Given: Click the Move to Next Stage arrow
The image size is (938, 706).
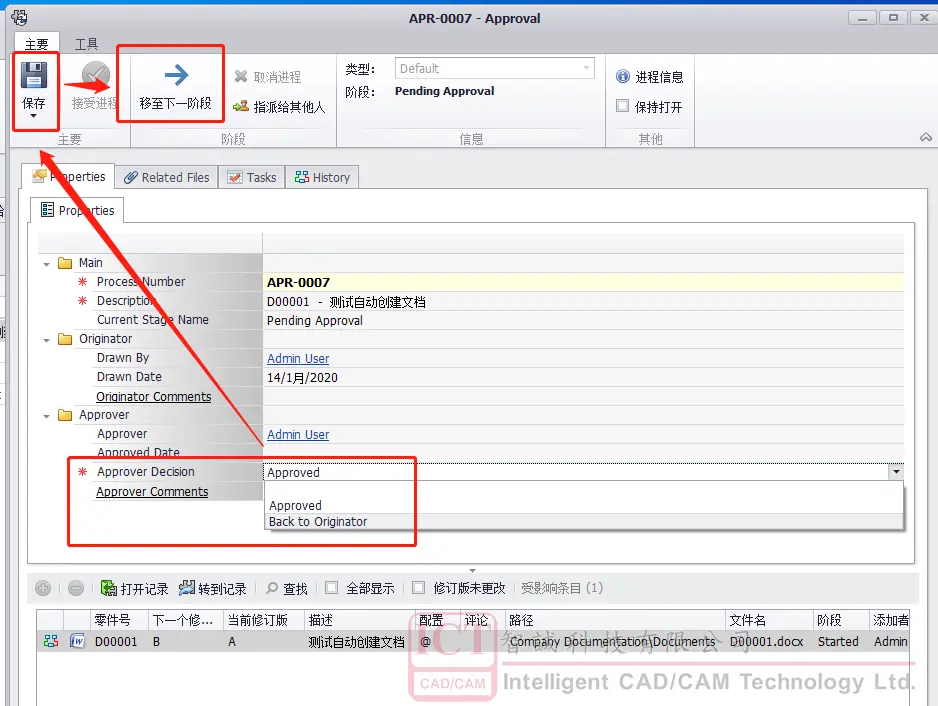Looking at the screenshot, I should [x=176, y=75].
